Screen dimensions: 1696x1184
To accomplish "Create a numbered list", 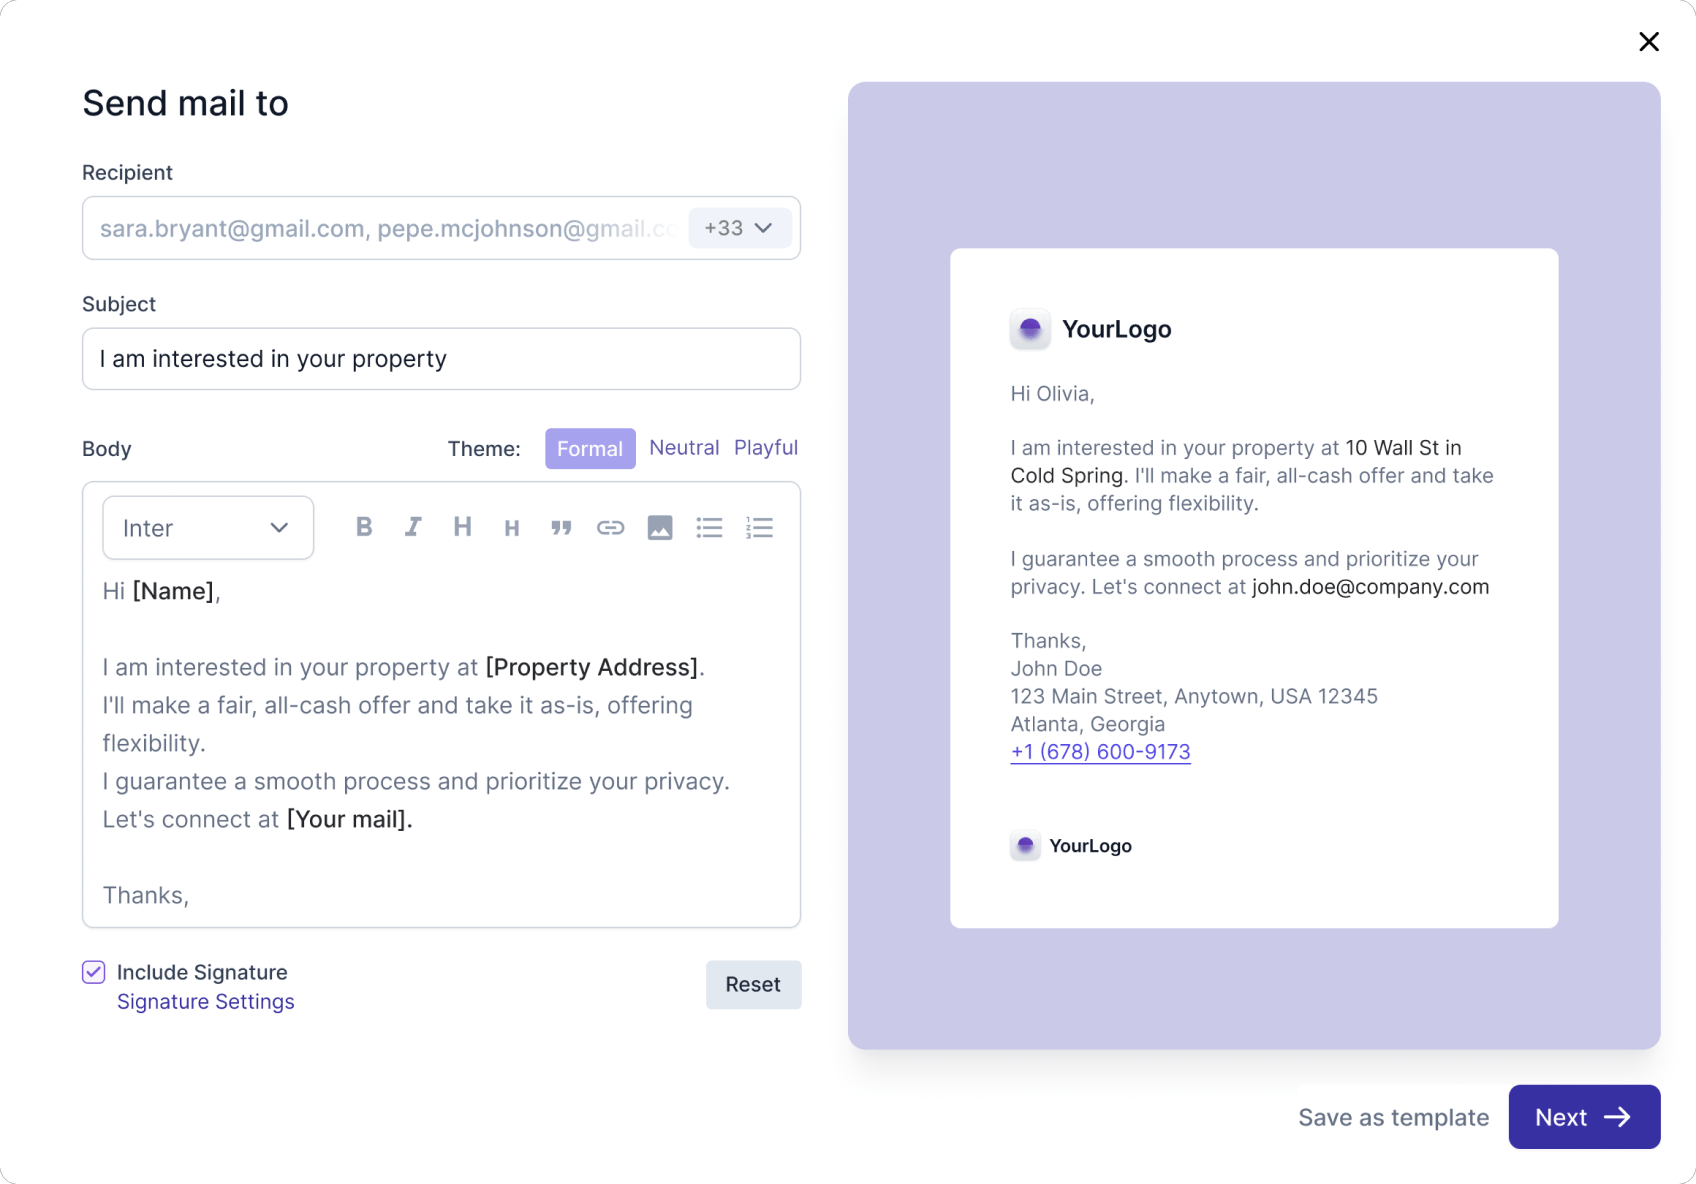I will tap(760, 527).
